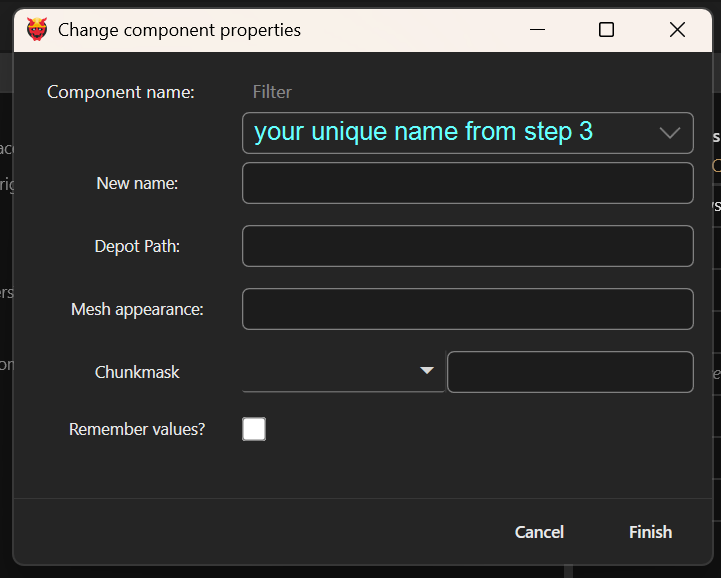721x578 pixels.
Task: Tick the Remember values checkbox
Action: coord(254,429)
